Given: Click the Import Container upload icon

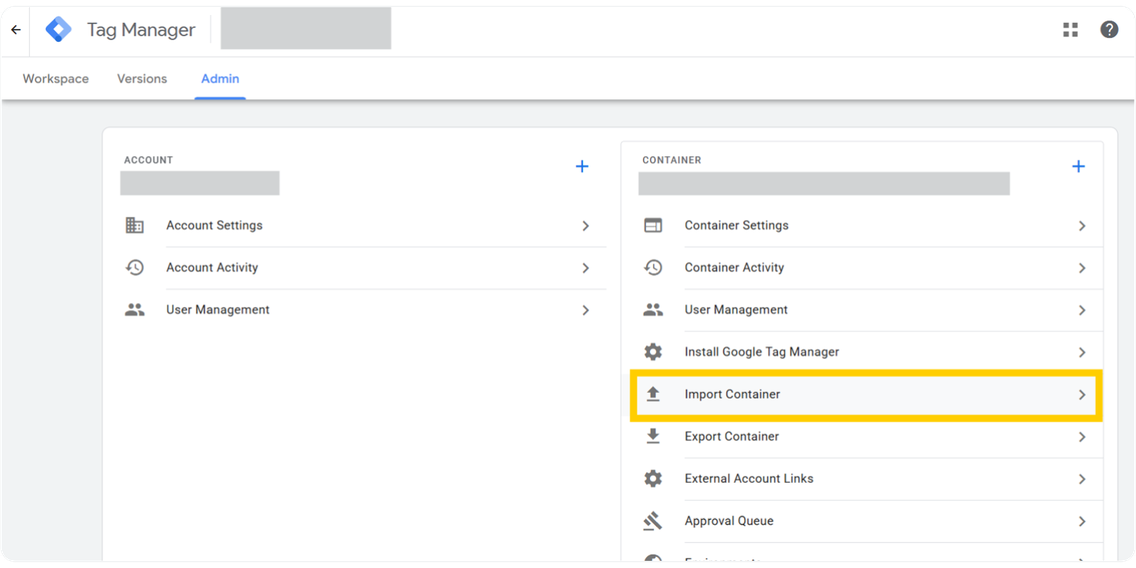Looking at the screenshot, I should tap(653, 394).
